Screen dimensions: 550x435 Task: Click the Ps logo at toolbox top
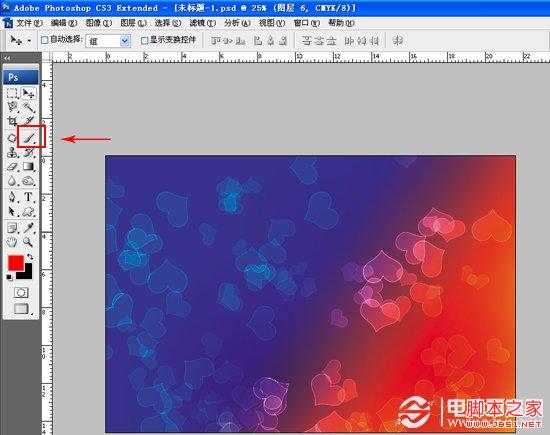point(21,77)
